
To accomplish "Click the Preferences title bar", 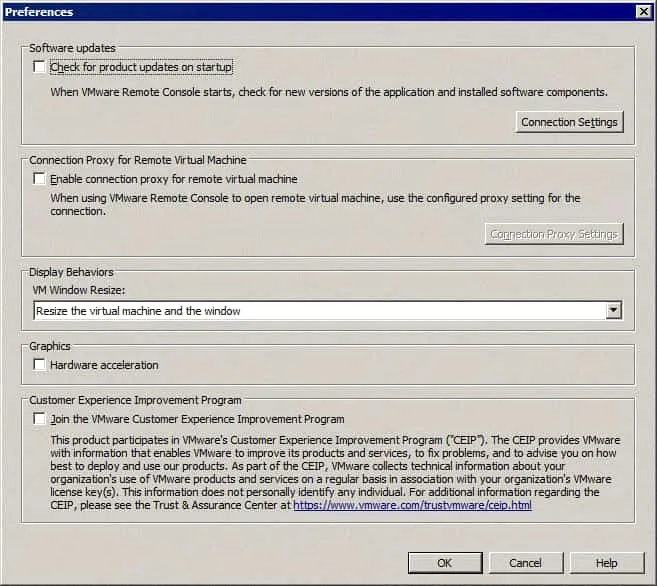I will pos(300,11).
